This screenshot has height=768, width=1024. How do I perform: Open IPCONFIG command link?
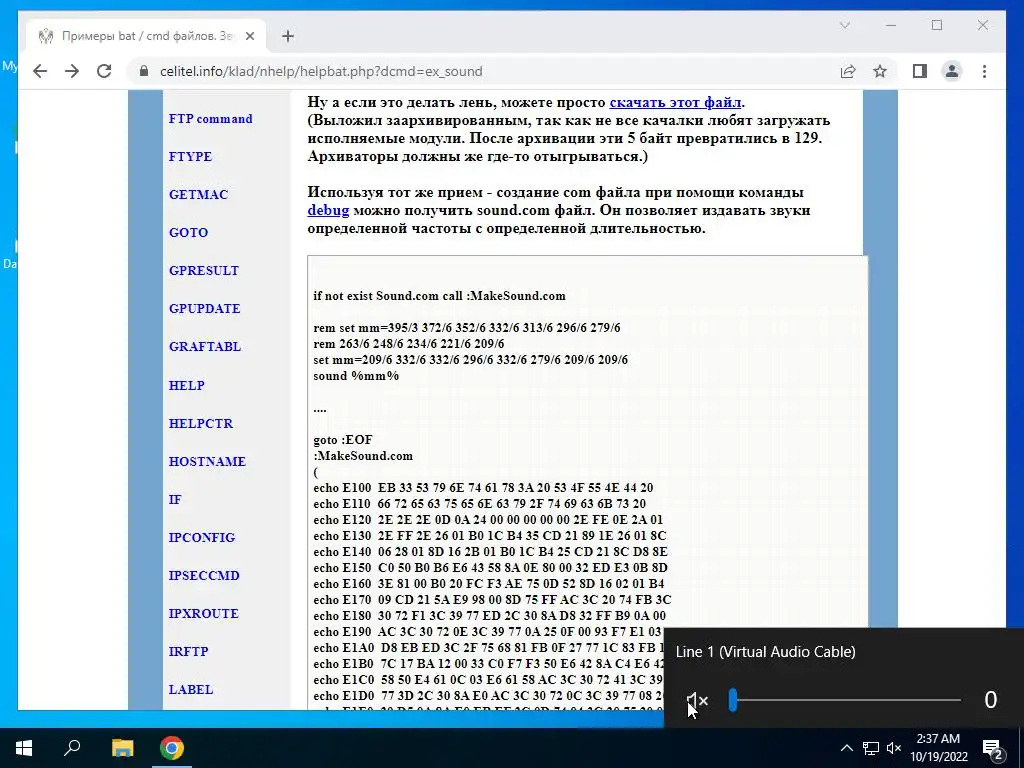coord(201,537)
